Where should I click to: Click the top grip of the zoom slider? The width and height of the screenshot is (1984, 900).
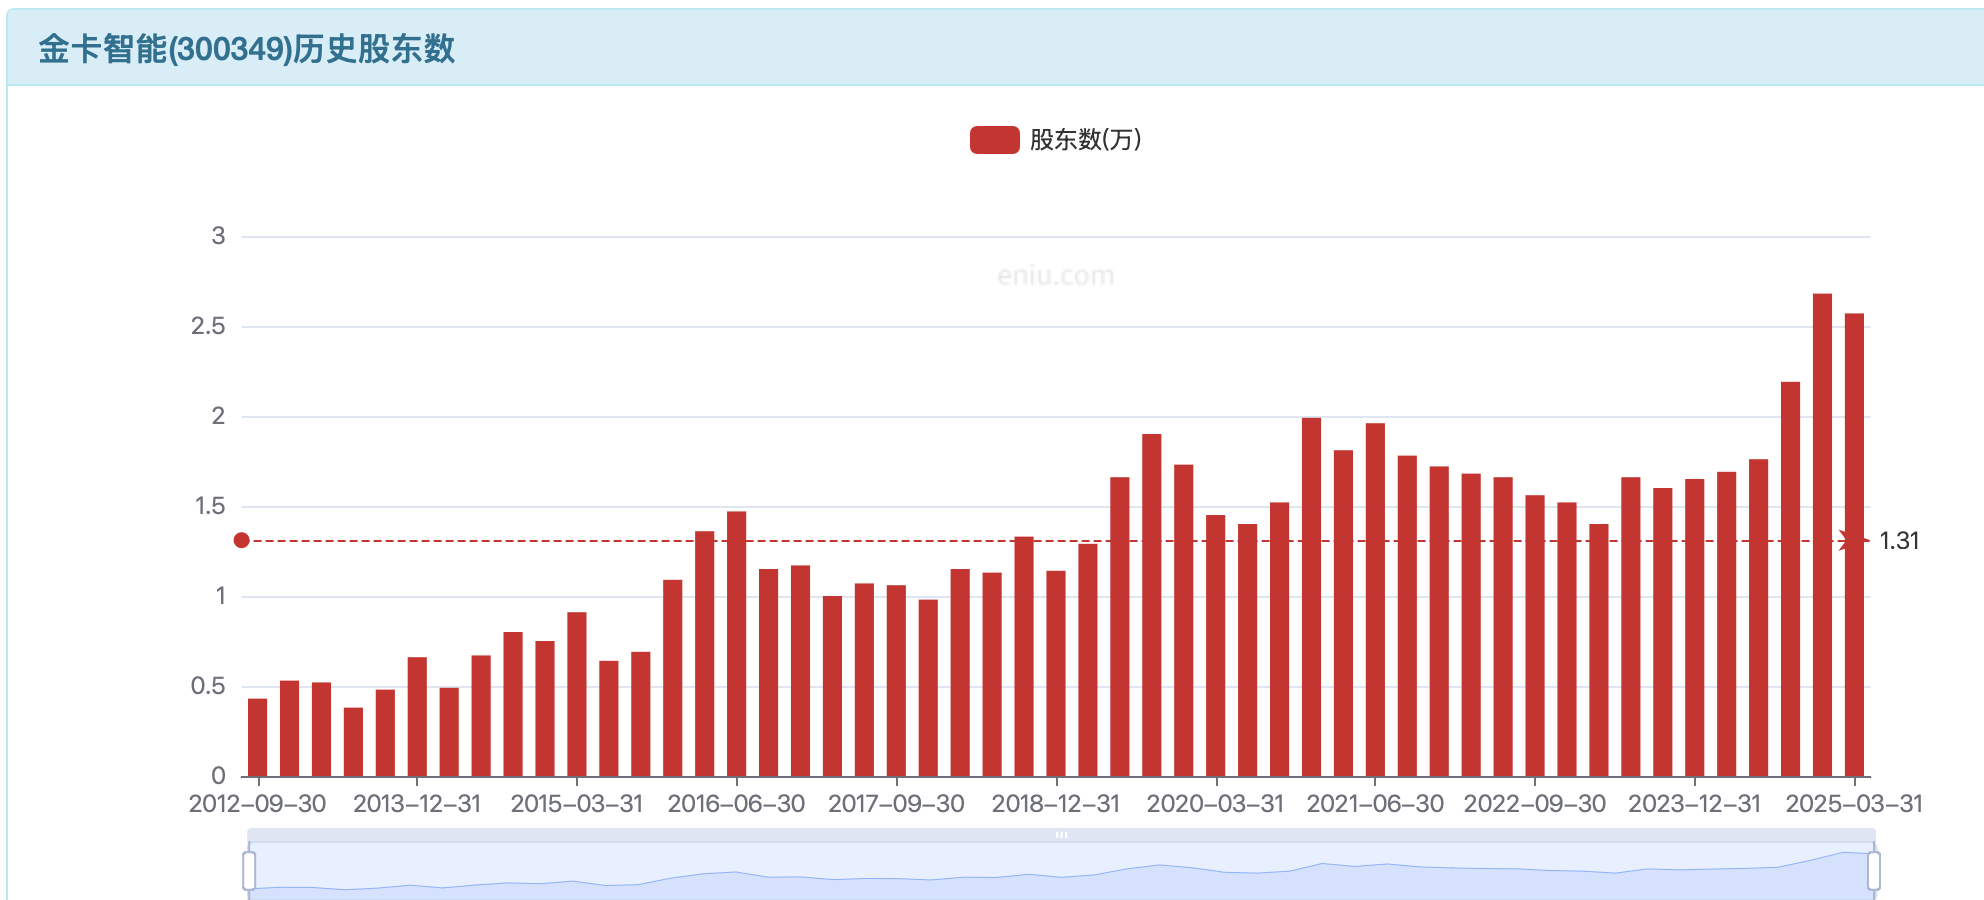[1061, 835]
